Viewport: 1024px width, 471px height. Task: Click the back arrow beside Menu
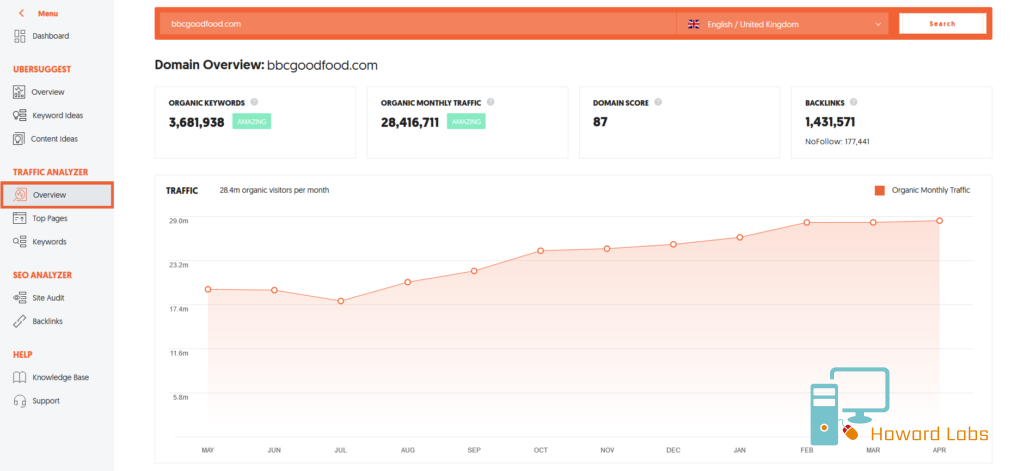(22, 13)
